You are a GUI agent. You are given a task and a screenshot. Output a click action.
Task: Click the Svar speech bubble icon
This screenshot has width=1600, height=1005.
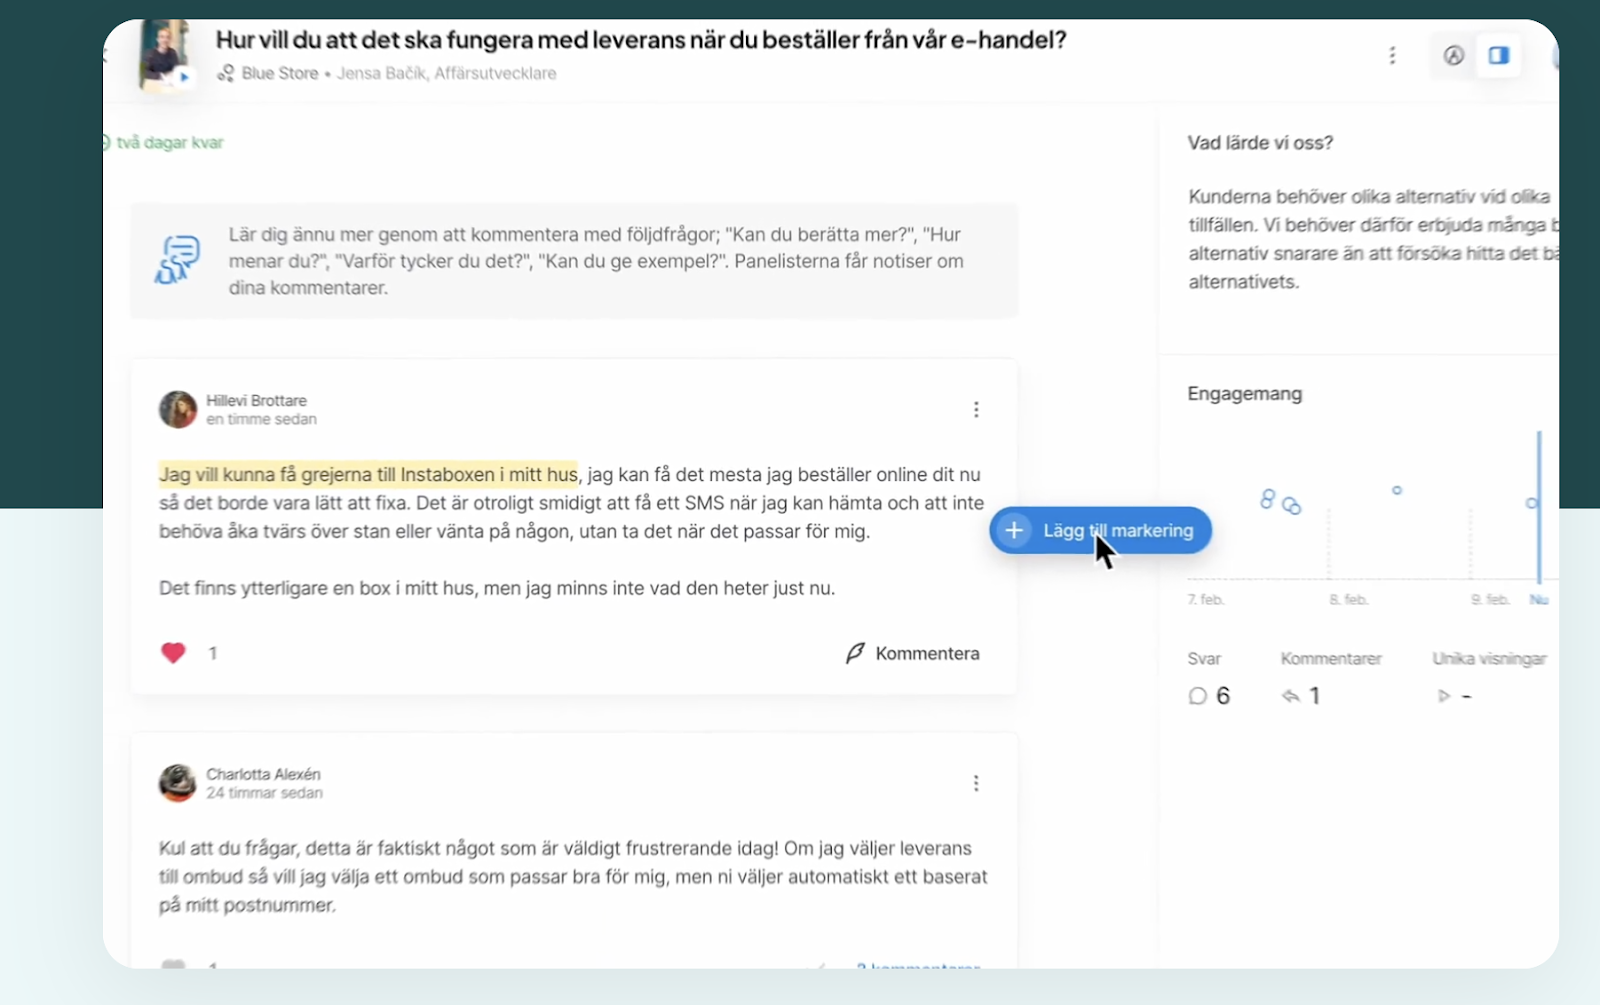coord(1197,696)
